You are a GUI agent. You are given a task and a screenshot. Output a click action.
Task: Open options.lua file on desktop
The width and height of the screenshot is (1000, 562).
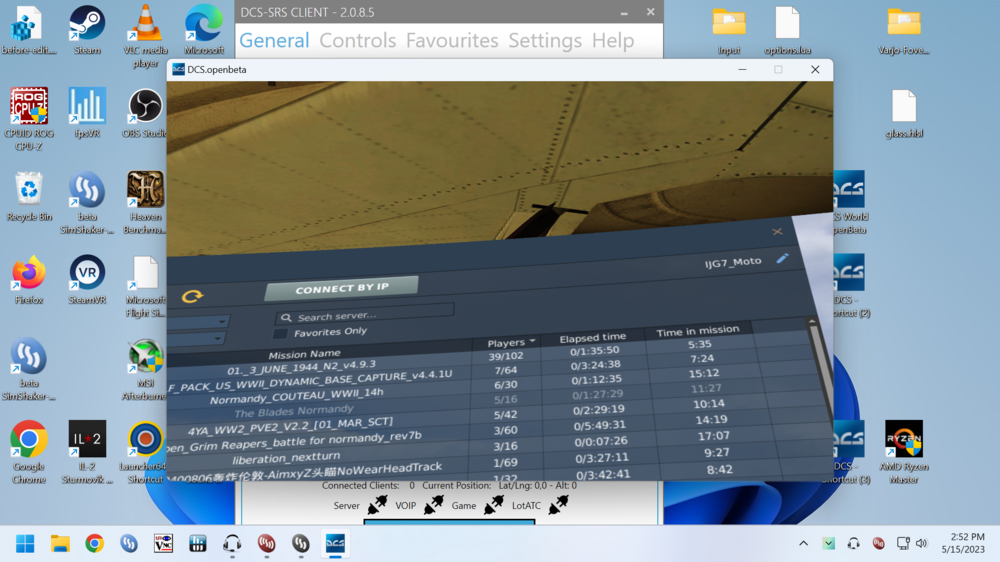coord(787,30)
